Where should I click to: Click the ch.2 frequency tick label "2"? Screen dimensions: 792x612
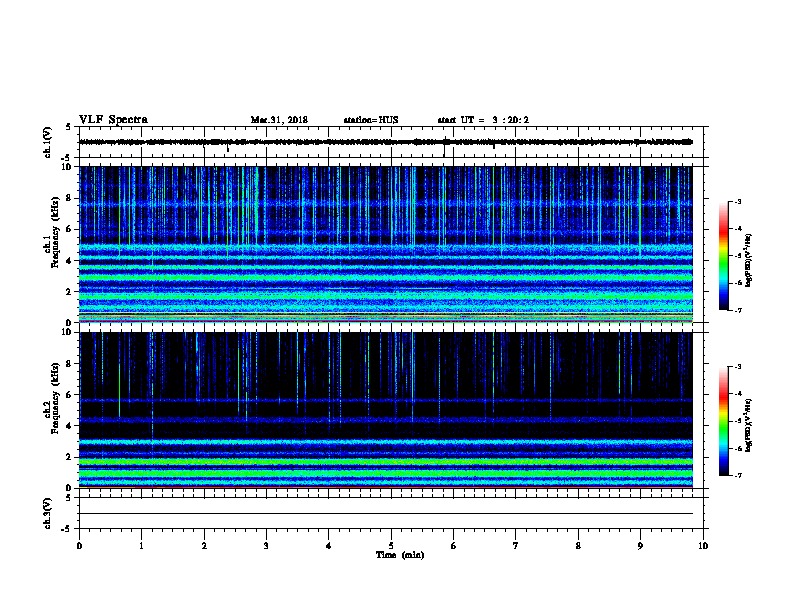(x=69, y=457)
